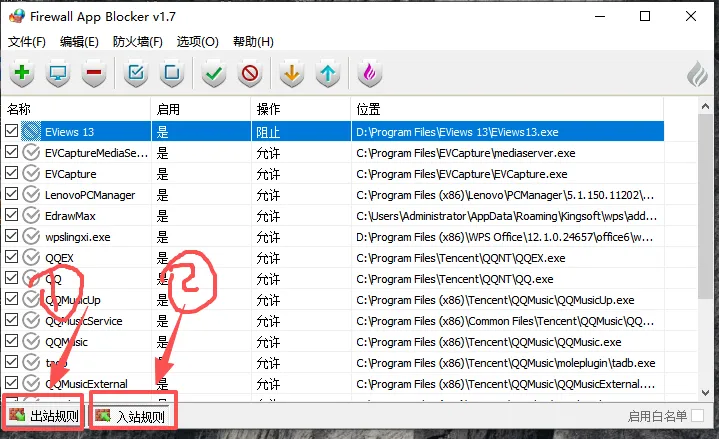Click the Enable selected (checked box) icon
Screen dimensions: 719x439
pyautogui.click(x=136, y=73)
